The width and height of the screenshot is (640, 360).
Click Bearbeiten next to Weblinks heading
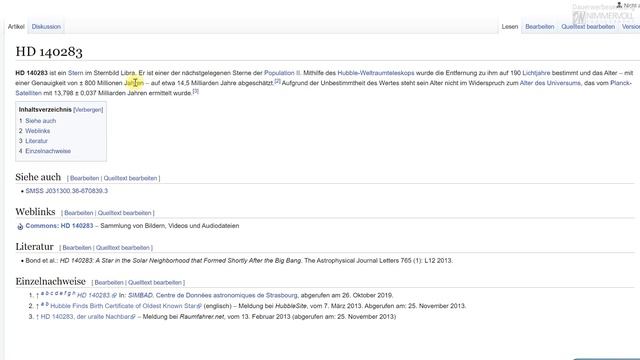point(79,213)
